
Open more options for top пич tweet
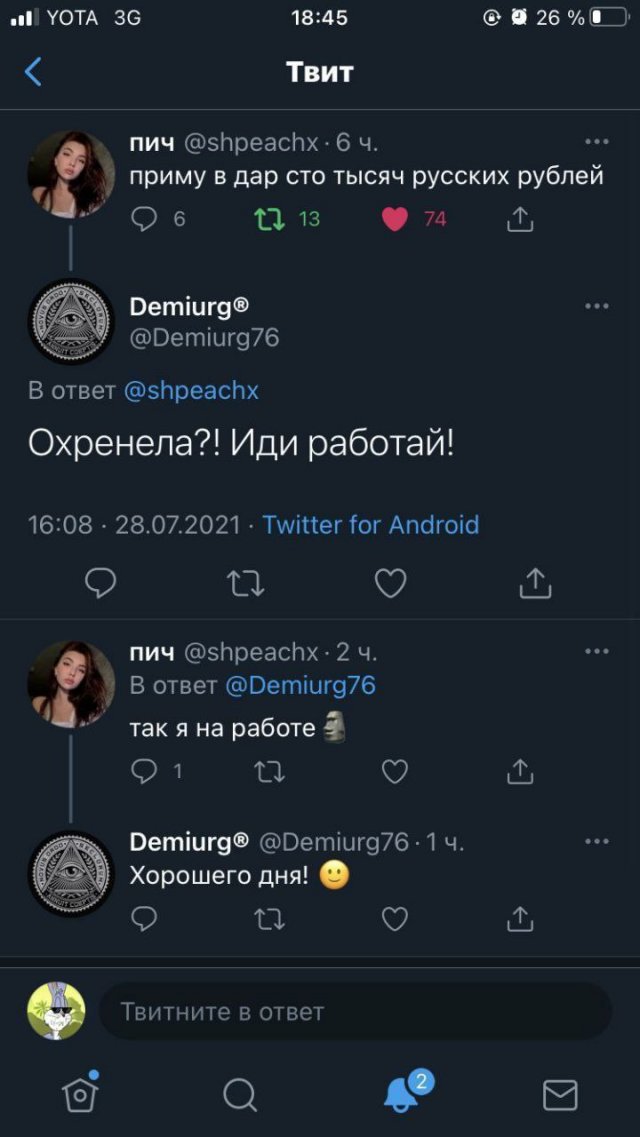(x=596, y=142)
